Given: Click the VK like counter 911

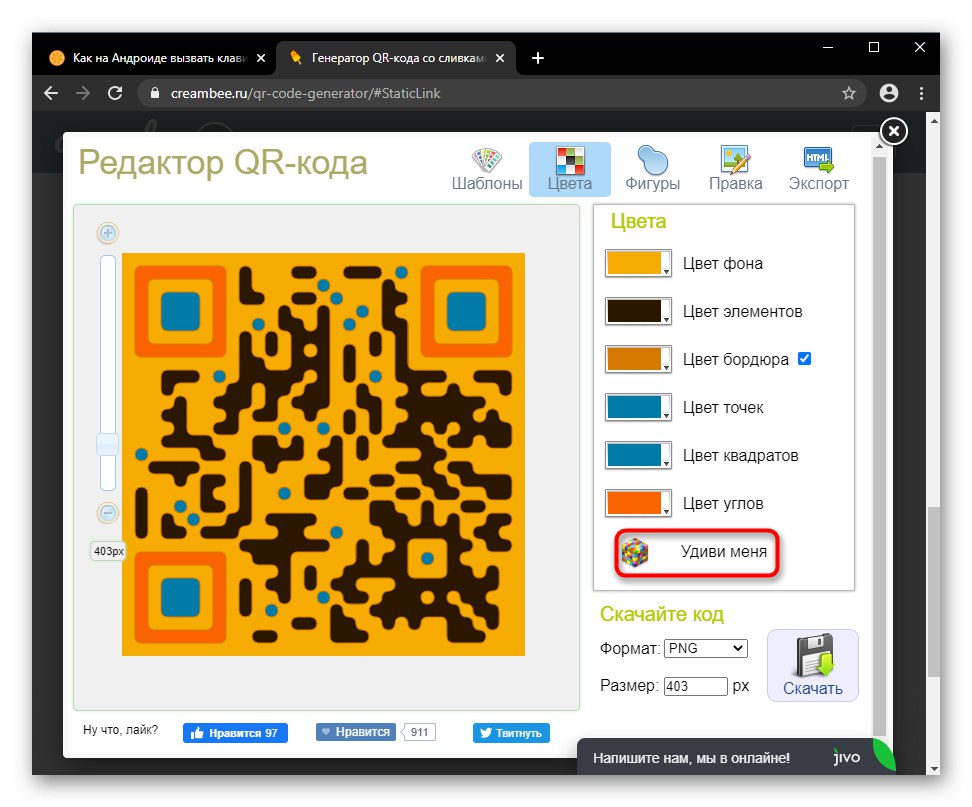Looking at the screenshot, I should point(420,732).
